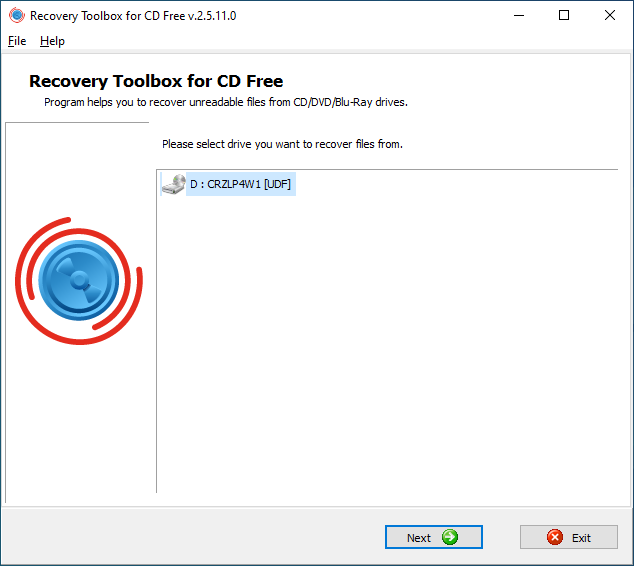Click the green arrow icon on Next
Image resolution: width=634 pixels, height=566 pixels.
click(450, 537)
